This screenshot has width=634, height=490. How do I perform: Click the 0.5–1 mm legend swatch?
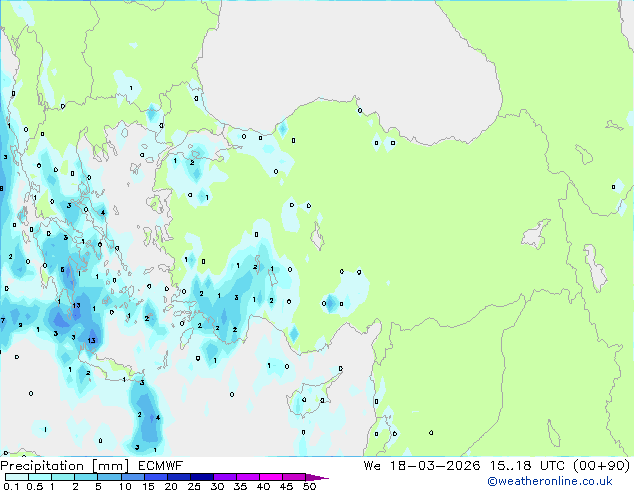click(x=40, y=477)
